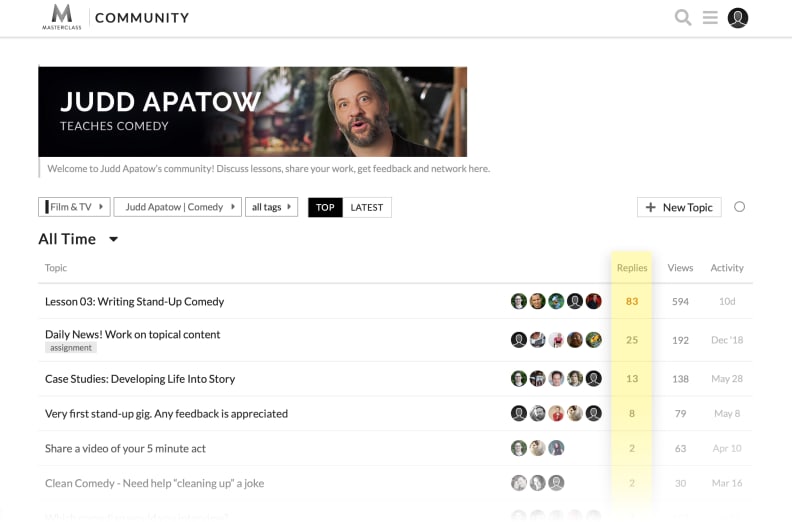The image size is (792, 522).
Task: Open the COMMUNITY home link
Action: [x=142, y=18]
